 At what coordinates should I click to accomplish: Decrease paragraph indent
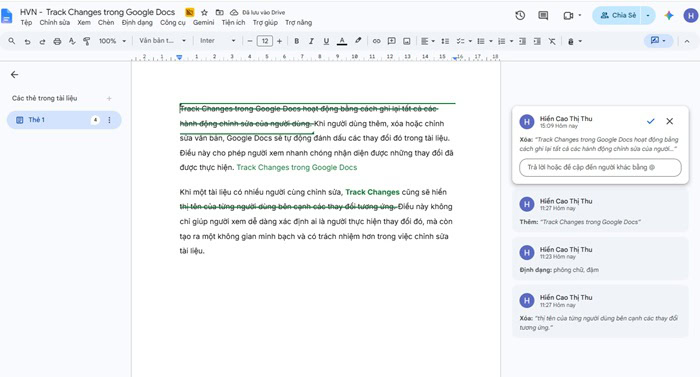click(522, 41)
